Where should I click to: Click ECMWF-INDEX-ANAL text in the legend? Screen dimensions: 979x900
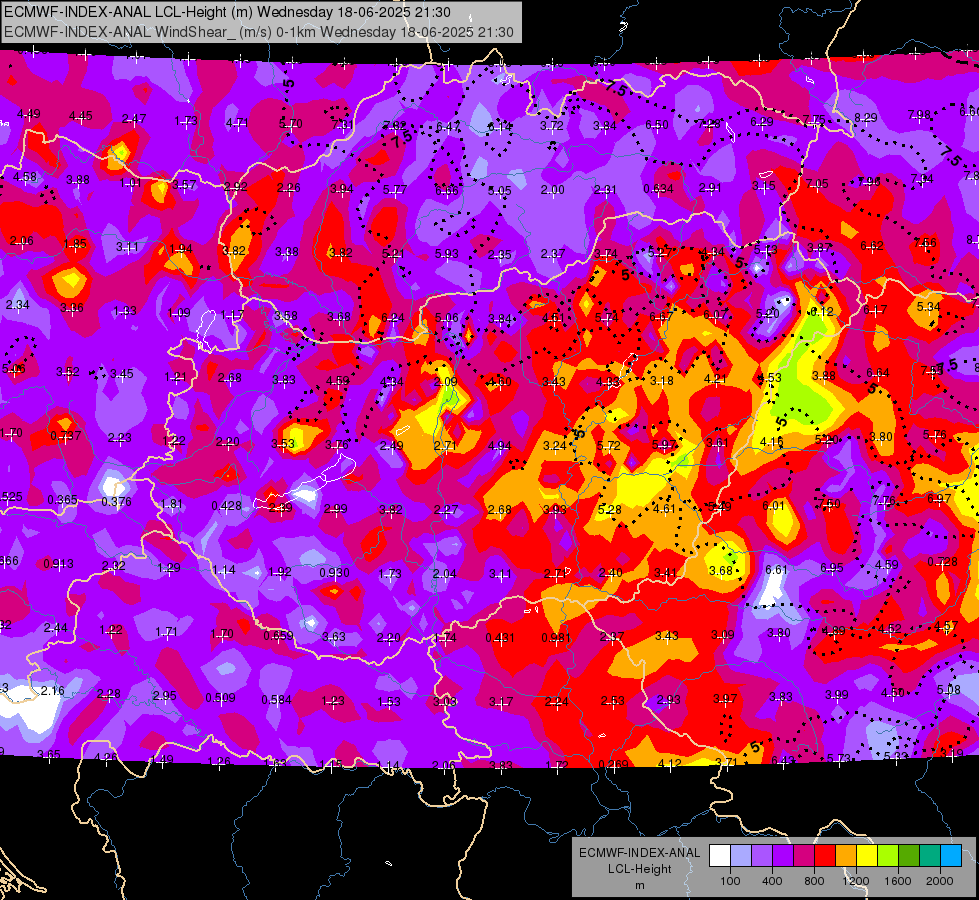pos(639,853)
